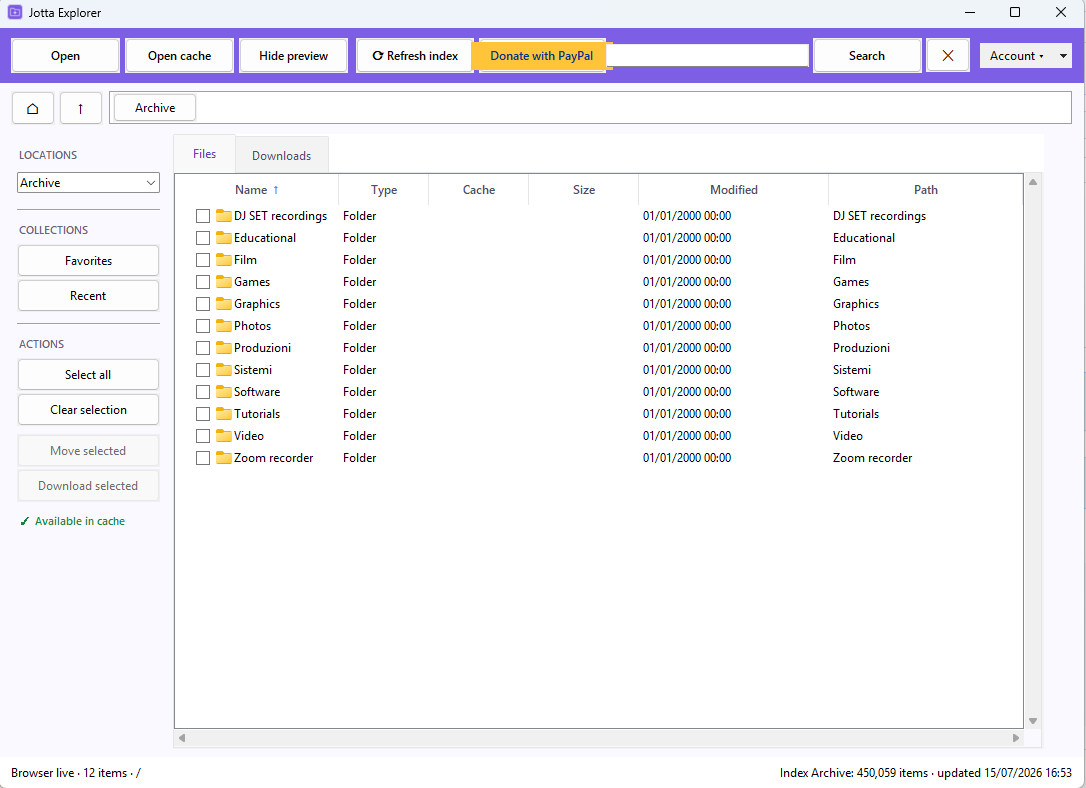
Task: Sort by the Modified column header
Action: (x=733, y=190)
